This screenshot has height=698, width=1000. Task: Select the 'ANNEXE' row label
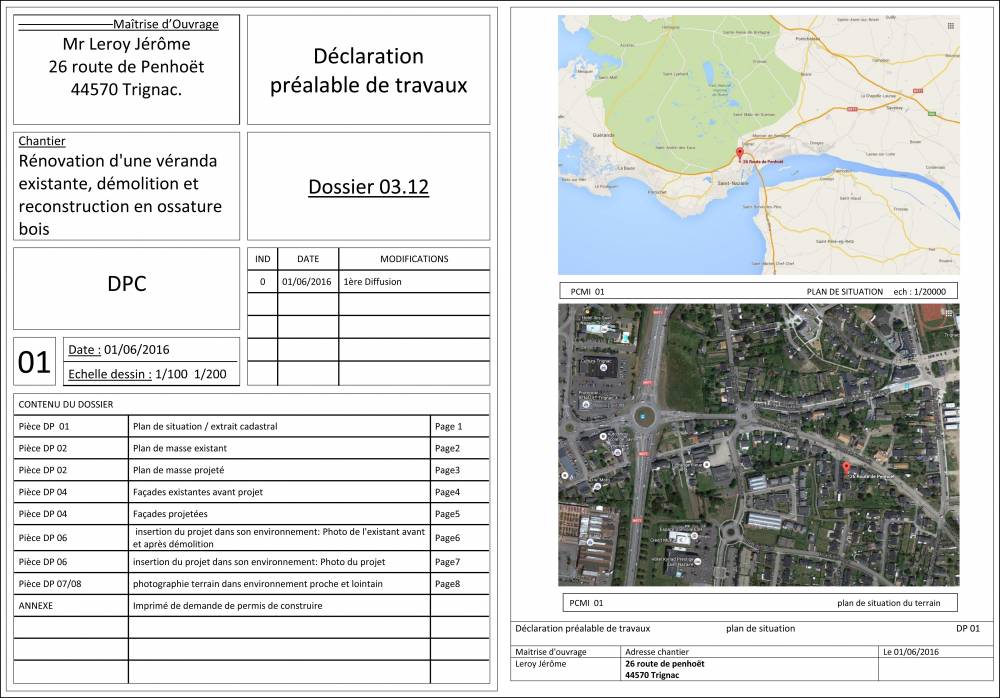(36, 605)
